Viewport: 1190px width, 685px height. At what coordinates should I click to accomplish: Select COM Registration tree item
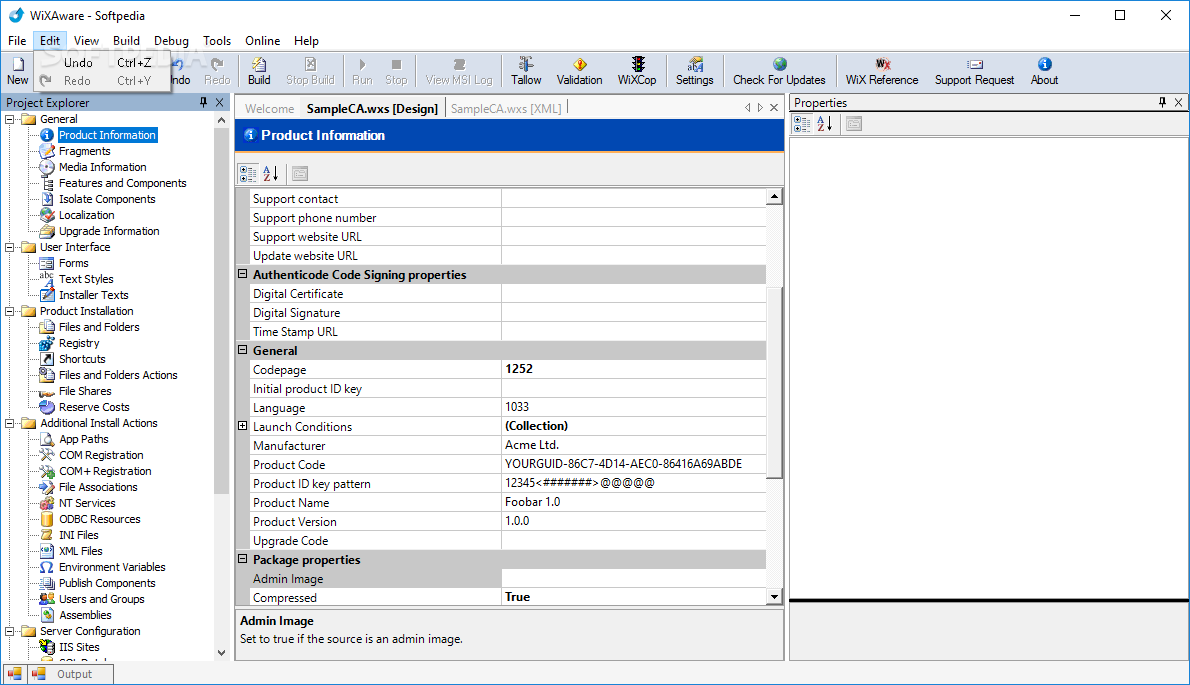(102, 455)
